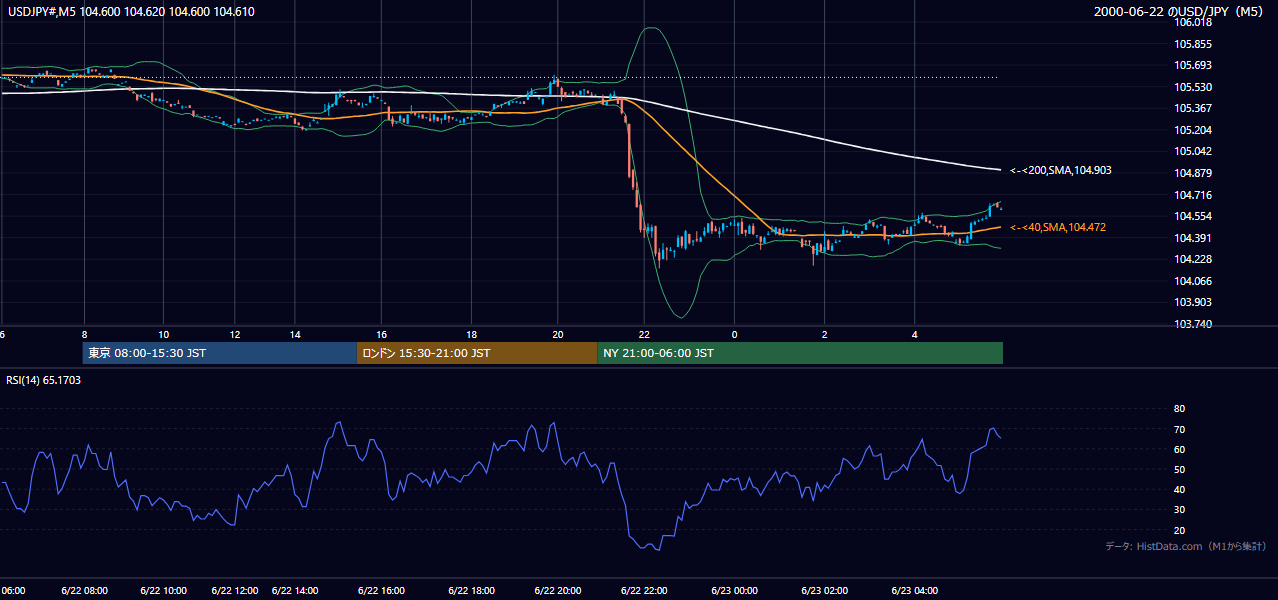Click the RSI scale value 50

1179,469
